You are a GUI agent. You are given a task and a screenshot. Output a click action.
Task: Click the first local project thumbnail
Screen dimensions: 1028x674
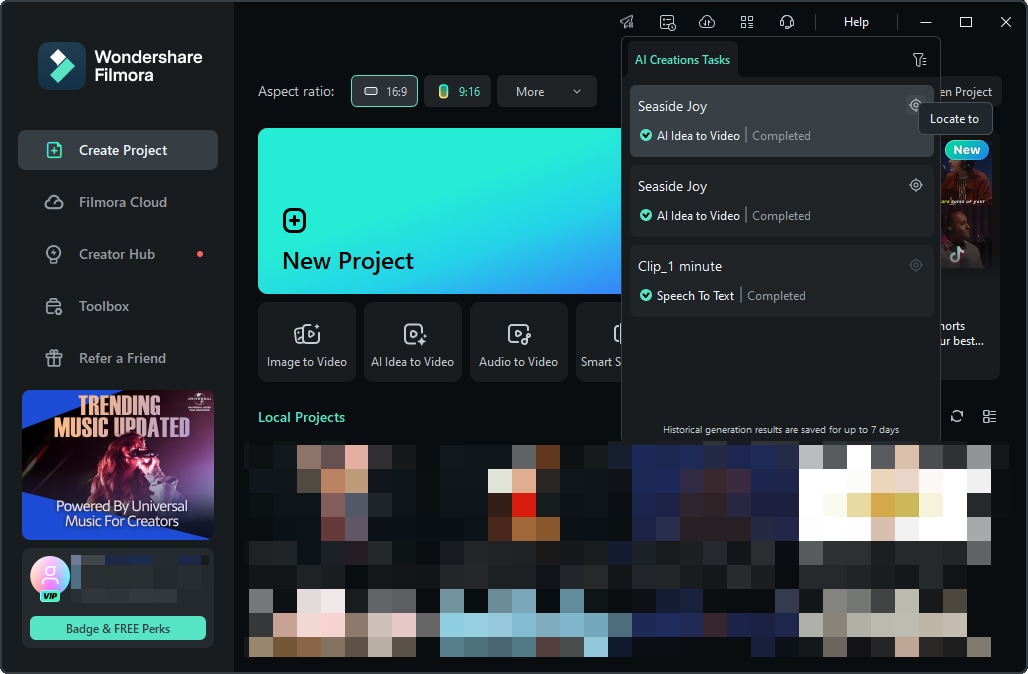pos(332,493)
